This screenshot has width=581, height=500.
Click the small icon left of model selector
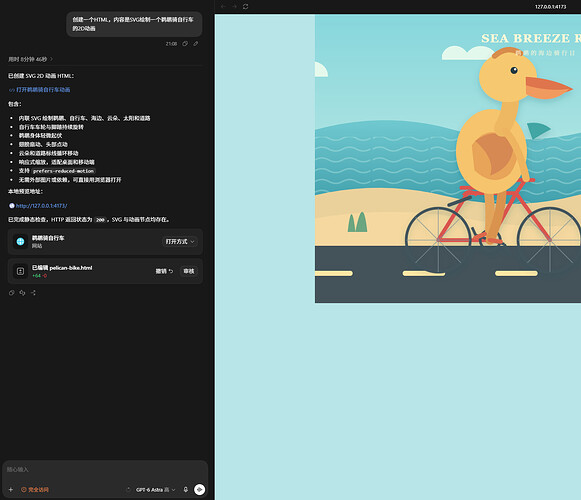pyautogui.click(x=128, y=490)
